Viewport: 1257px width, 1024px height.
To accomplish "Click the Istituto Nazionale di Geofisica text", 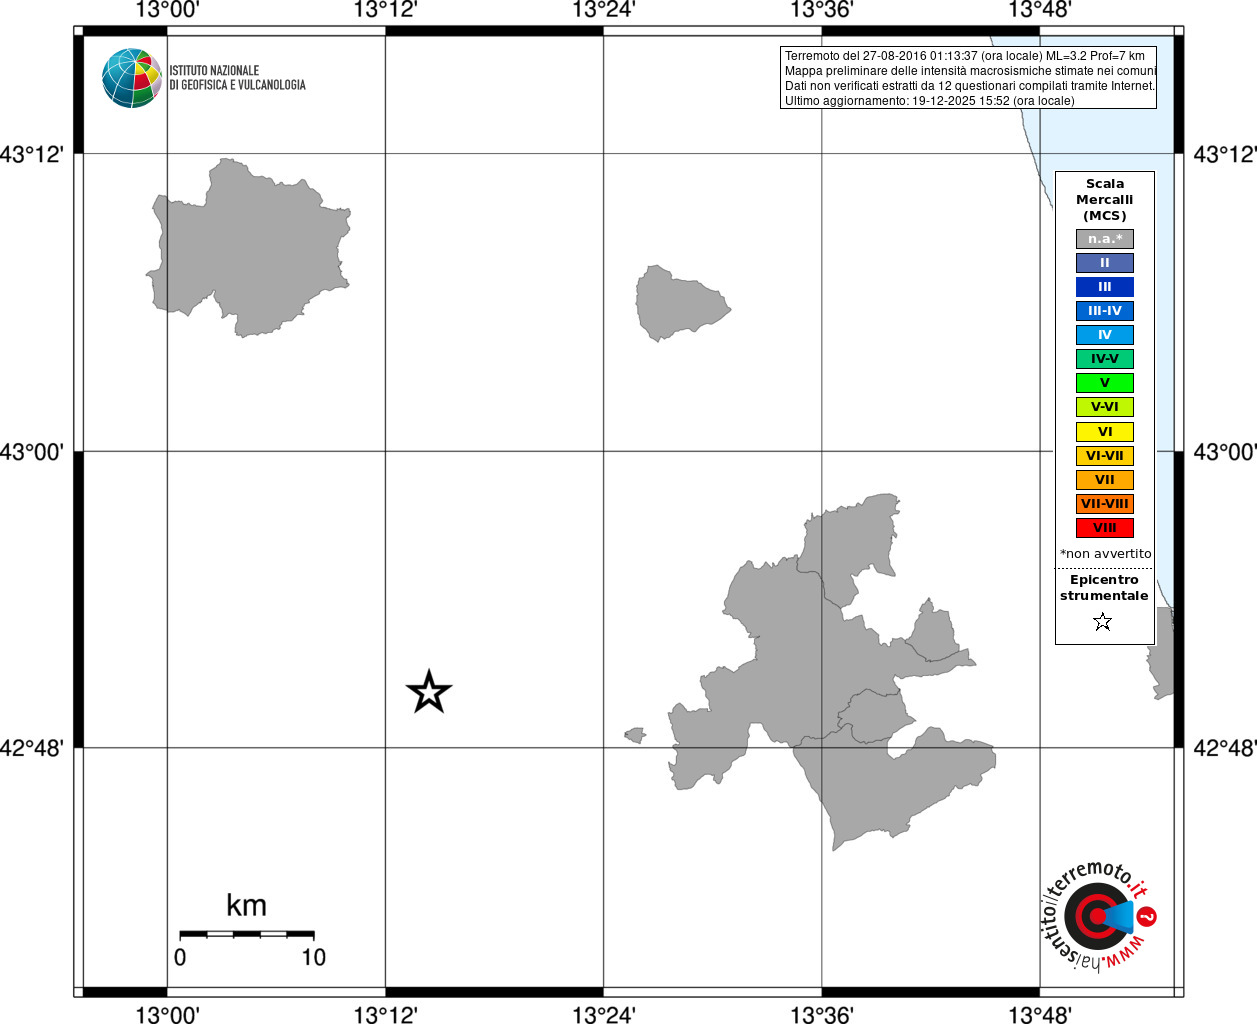I will (x=237, y=78).
